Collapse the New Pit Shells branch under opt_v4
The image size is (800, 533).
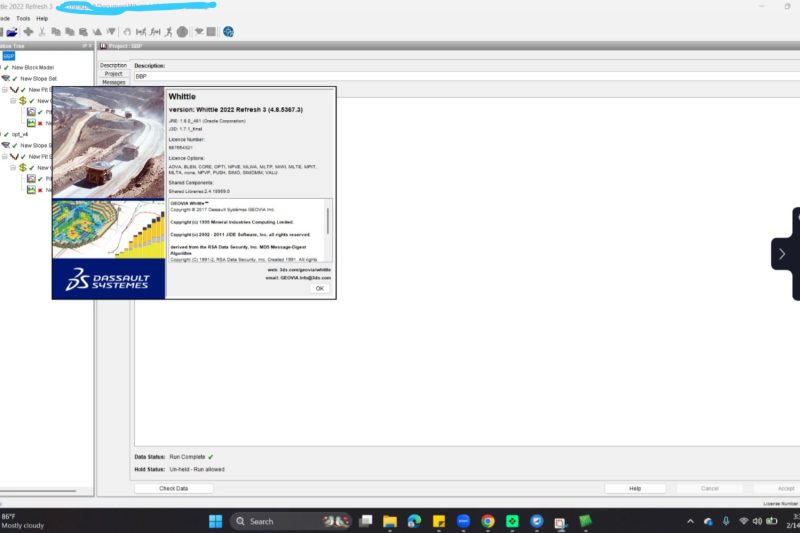pos(5,157)
